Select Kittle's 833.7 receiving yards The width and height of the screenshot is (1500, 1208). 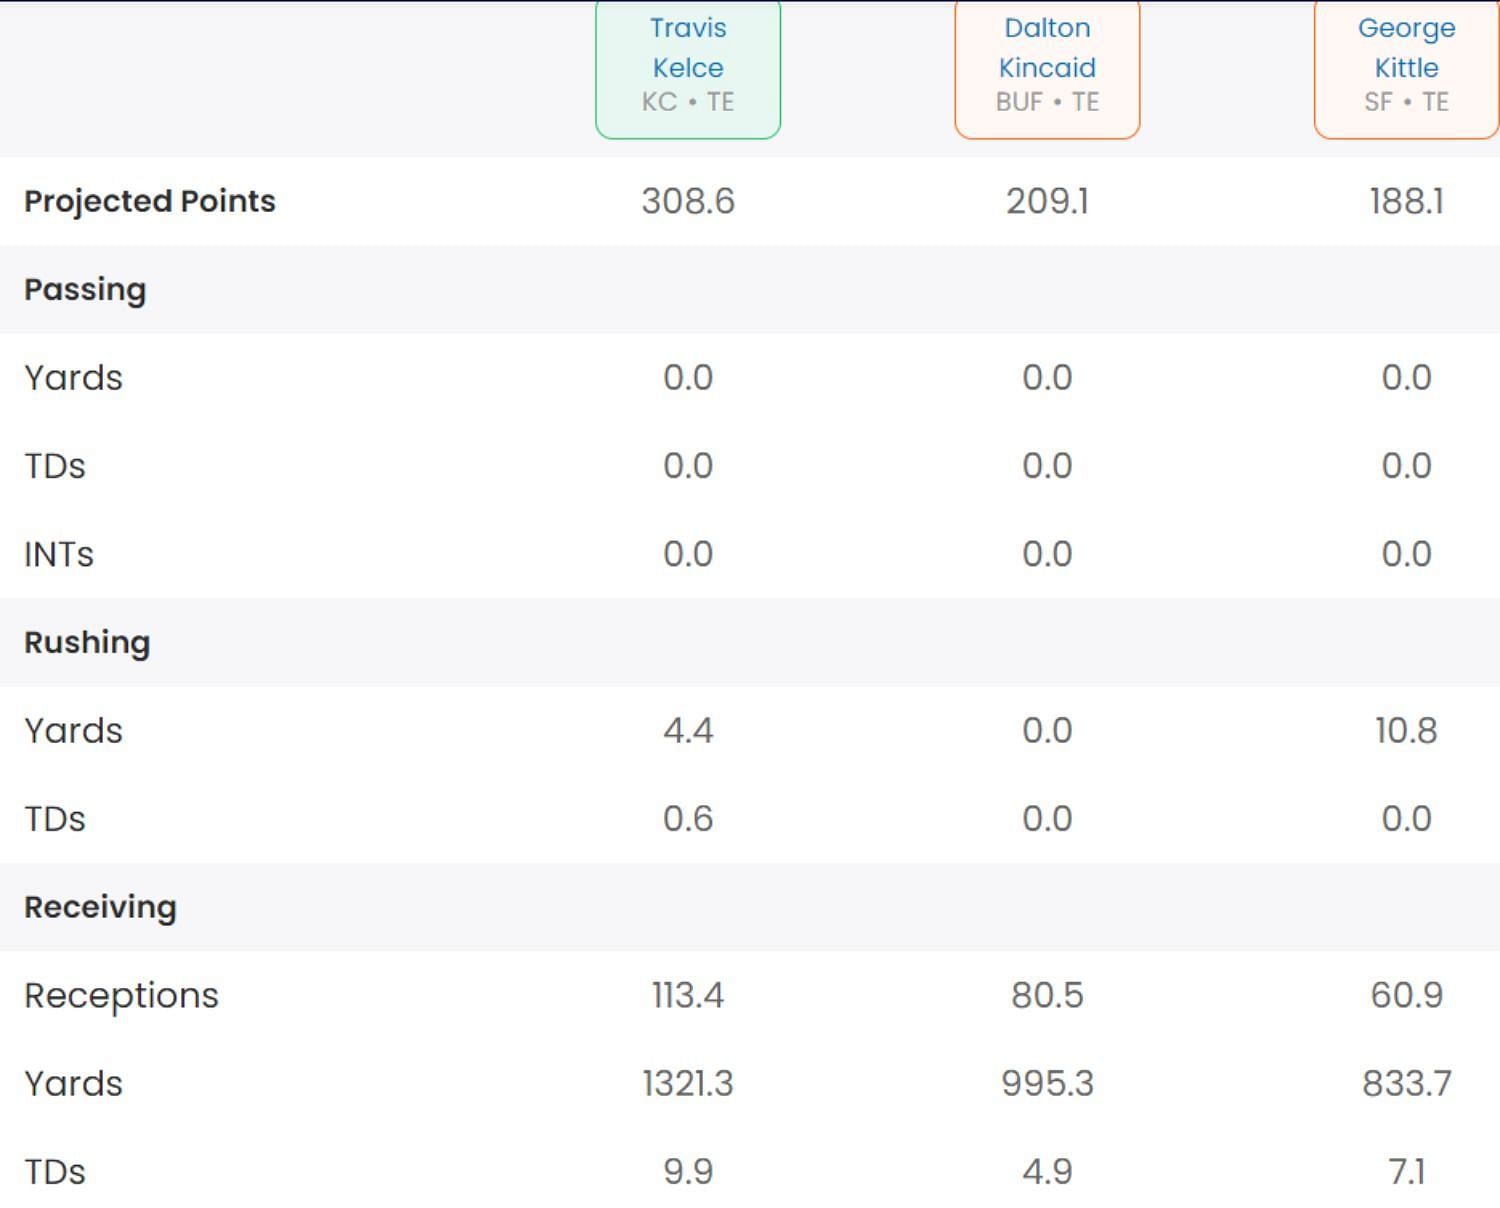click(1406, 1084)
